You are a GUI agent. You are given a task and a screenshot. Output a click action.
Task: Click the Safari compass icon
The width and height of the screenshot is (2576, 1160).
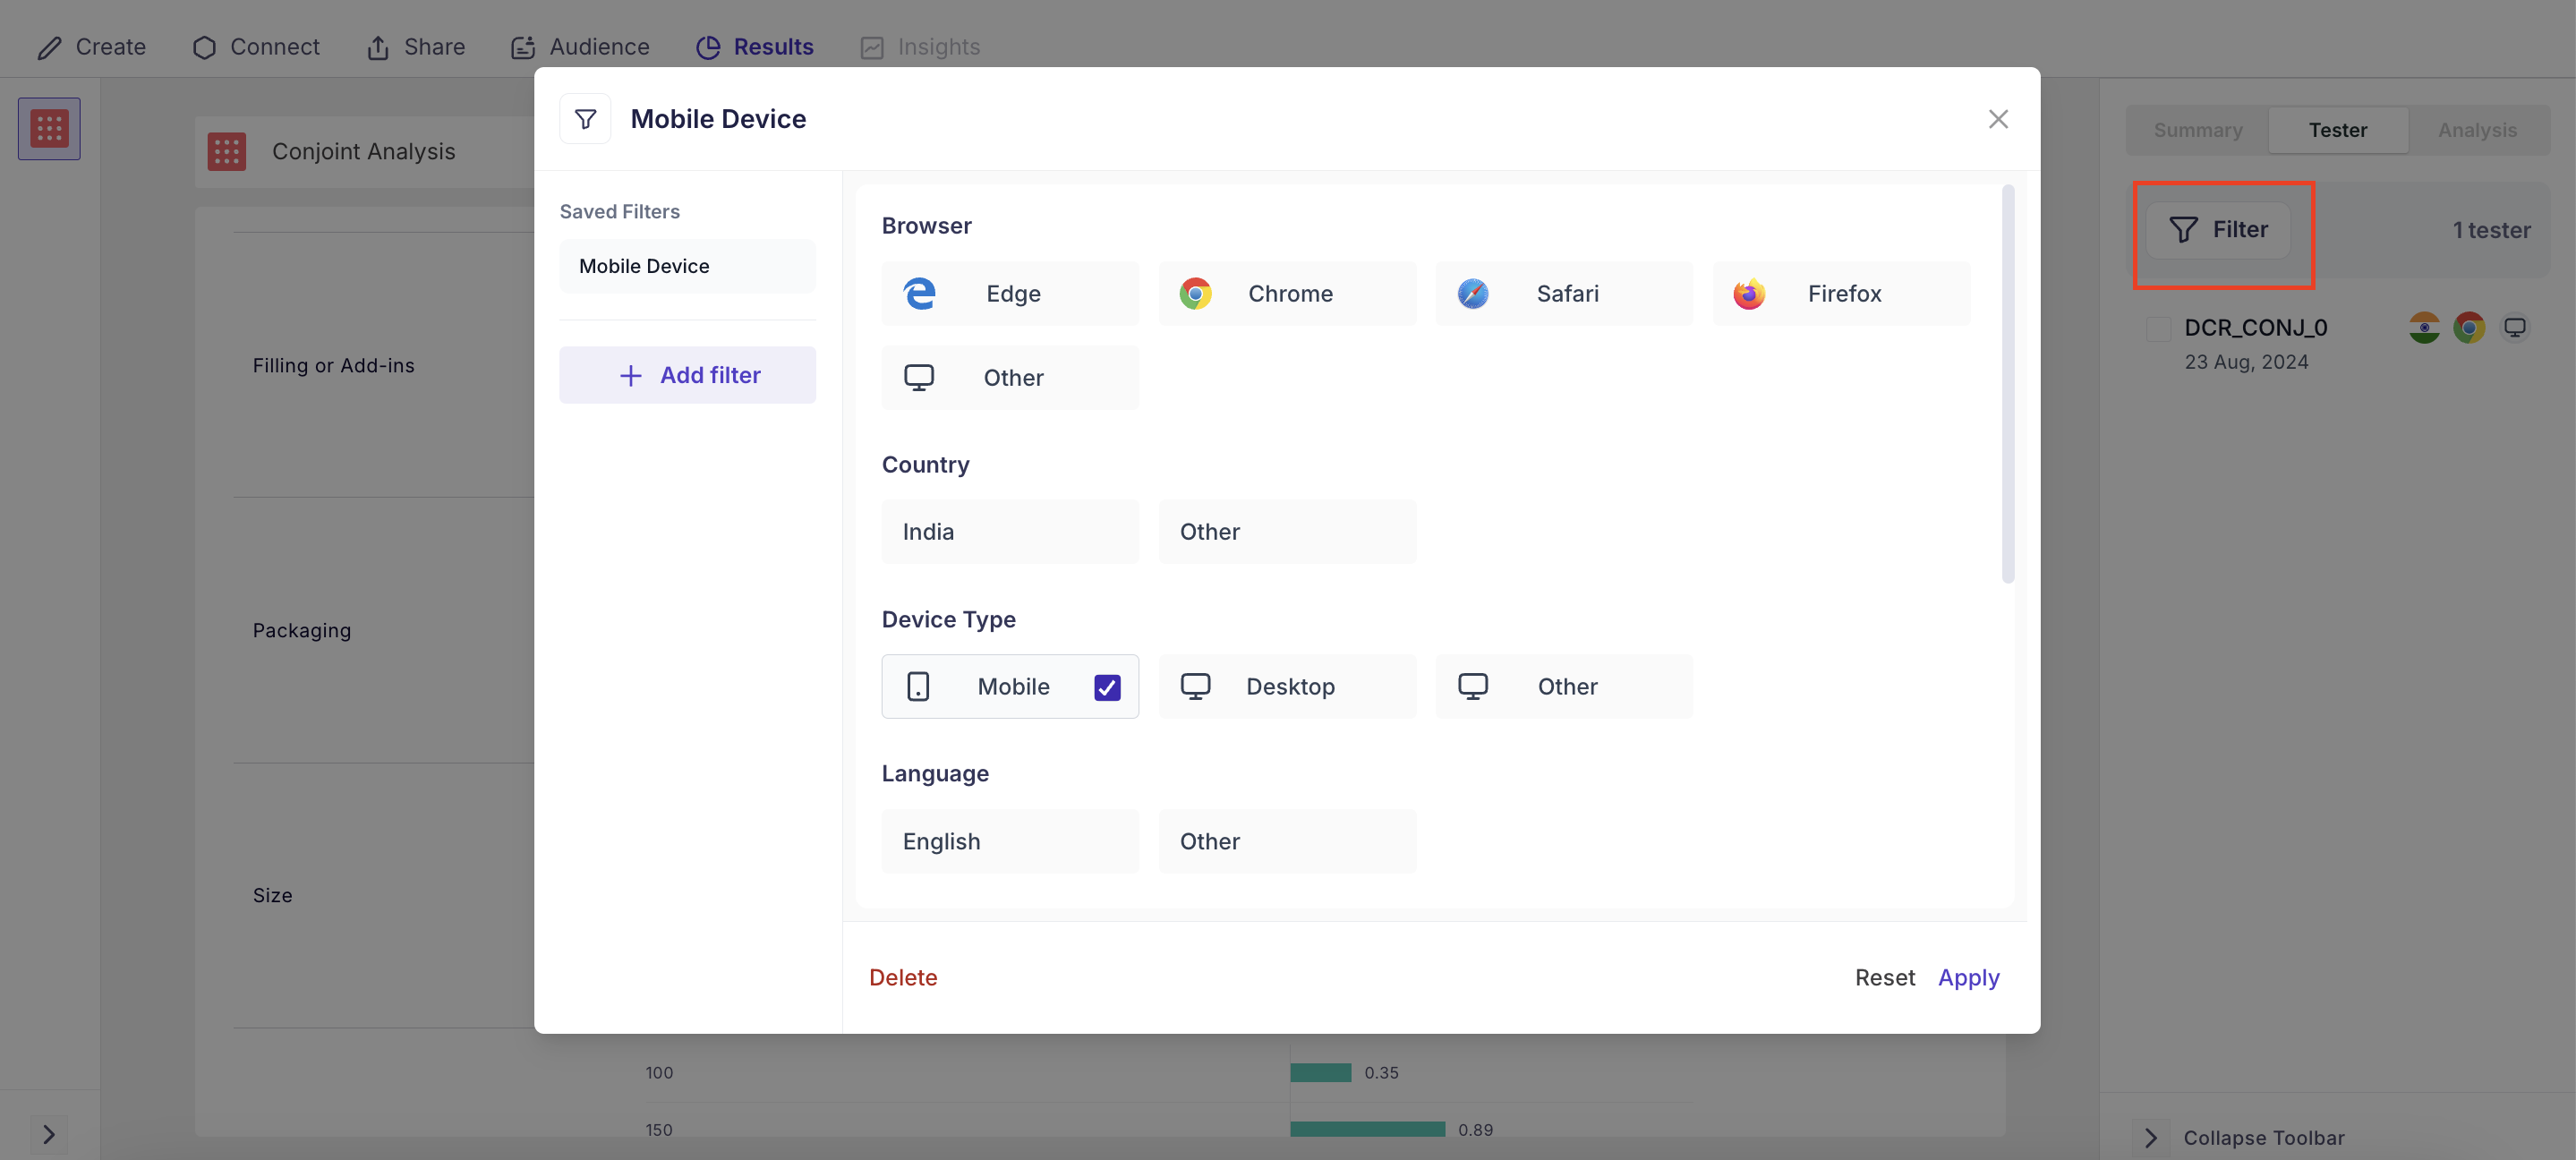1472,293
